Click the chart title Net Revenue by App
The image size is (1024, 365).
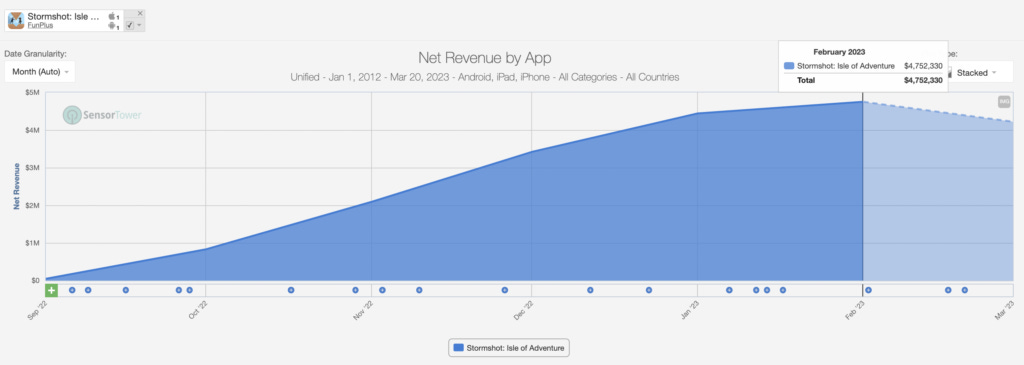click(485, 57)
